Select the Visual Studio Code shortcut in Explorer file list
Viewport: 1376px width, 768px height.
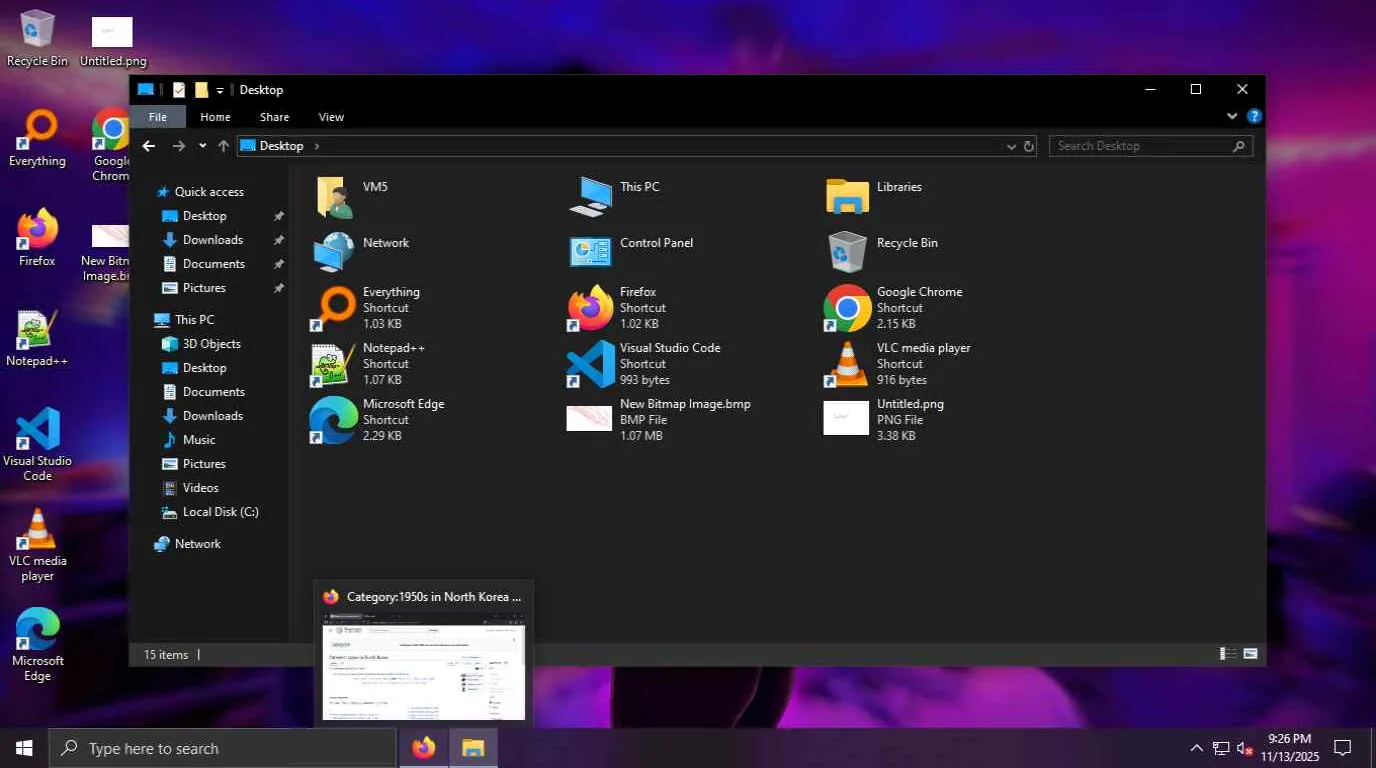coord(644,364)
